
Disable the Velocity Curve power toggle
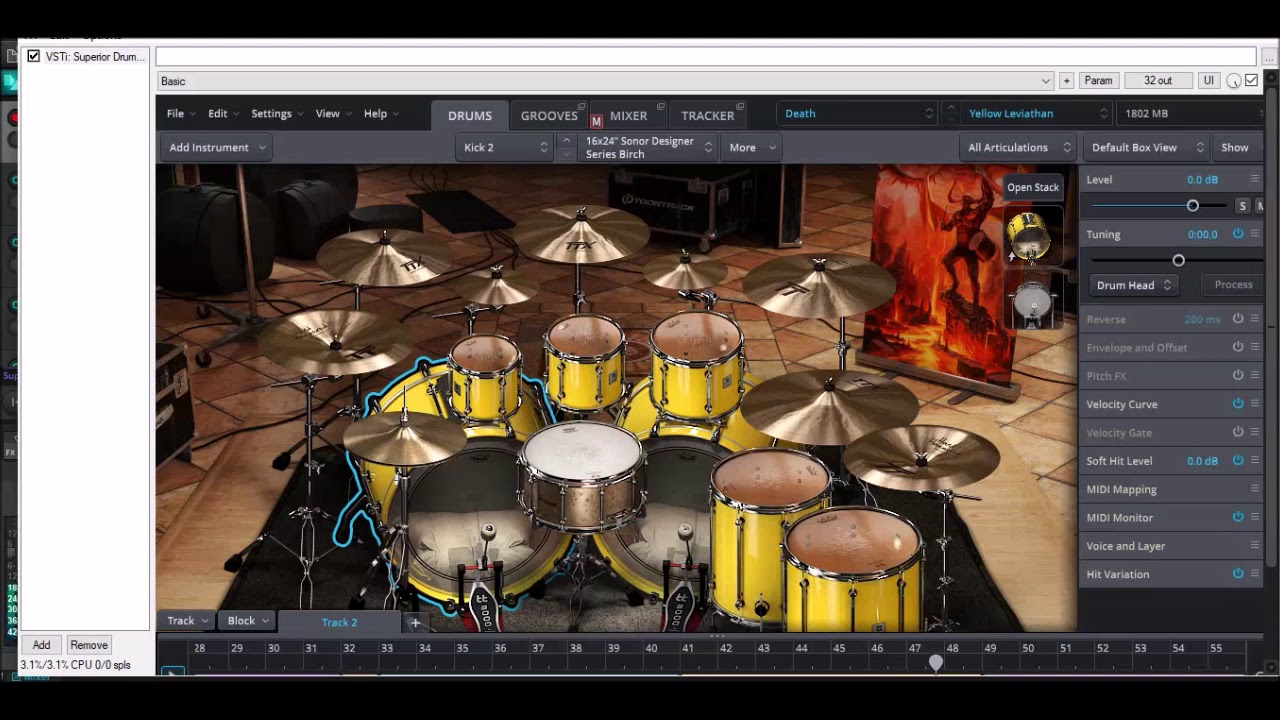click(x=1238, y=404)
